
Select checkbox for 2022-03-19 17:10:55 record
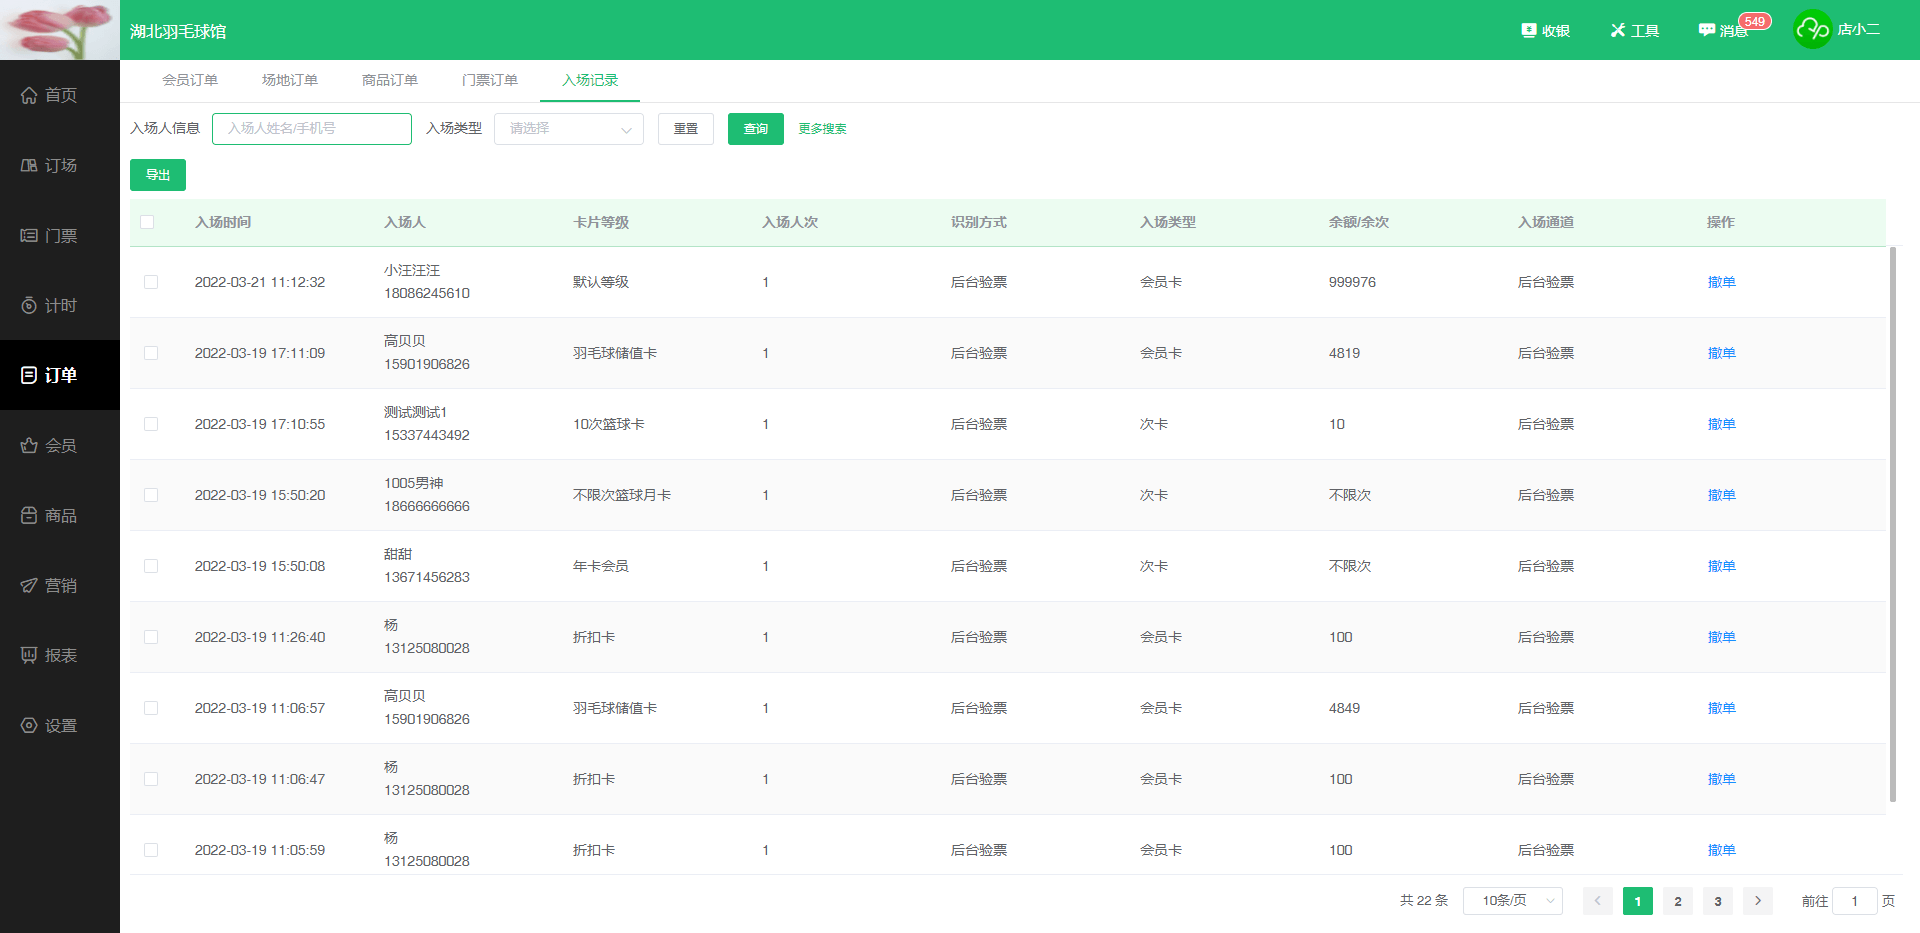click(x=151, y=424)
